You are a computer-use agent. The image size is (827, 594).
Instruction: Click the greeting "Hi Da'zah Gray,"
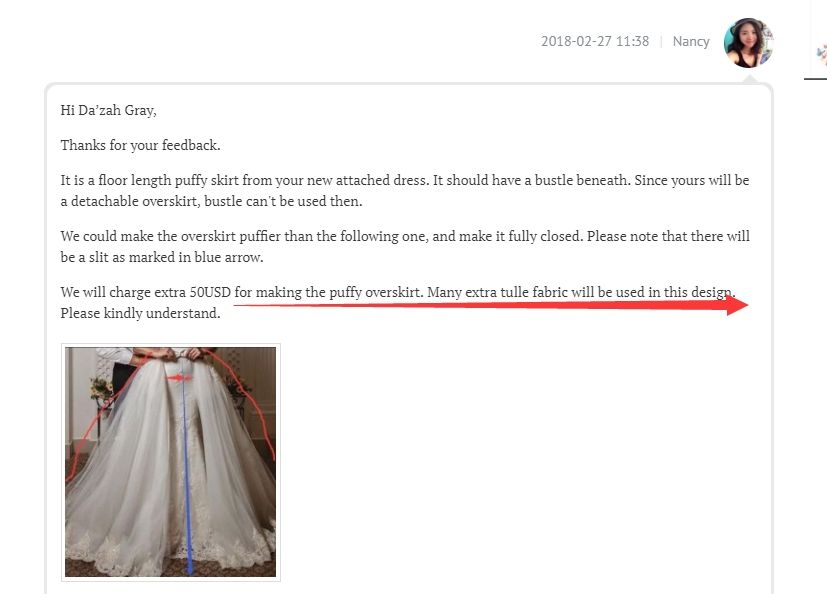[109, 110]
